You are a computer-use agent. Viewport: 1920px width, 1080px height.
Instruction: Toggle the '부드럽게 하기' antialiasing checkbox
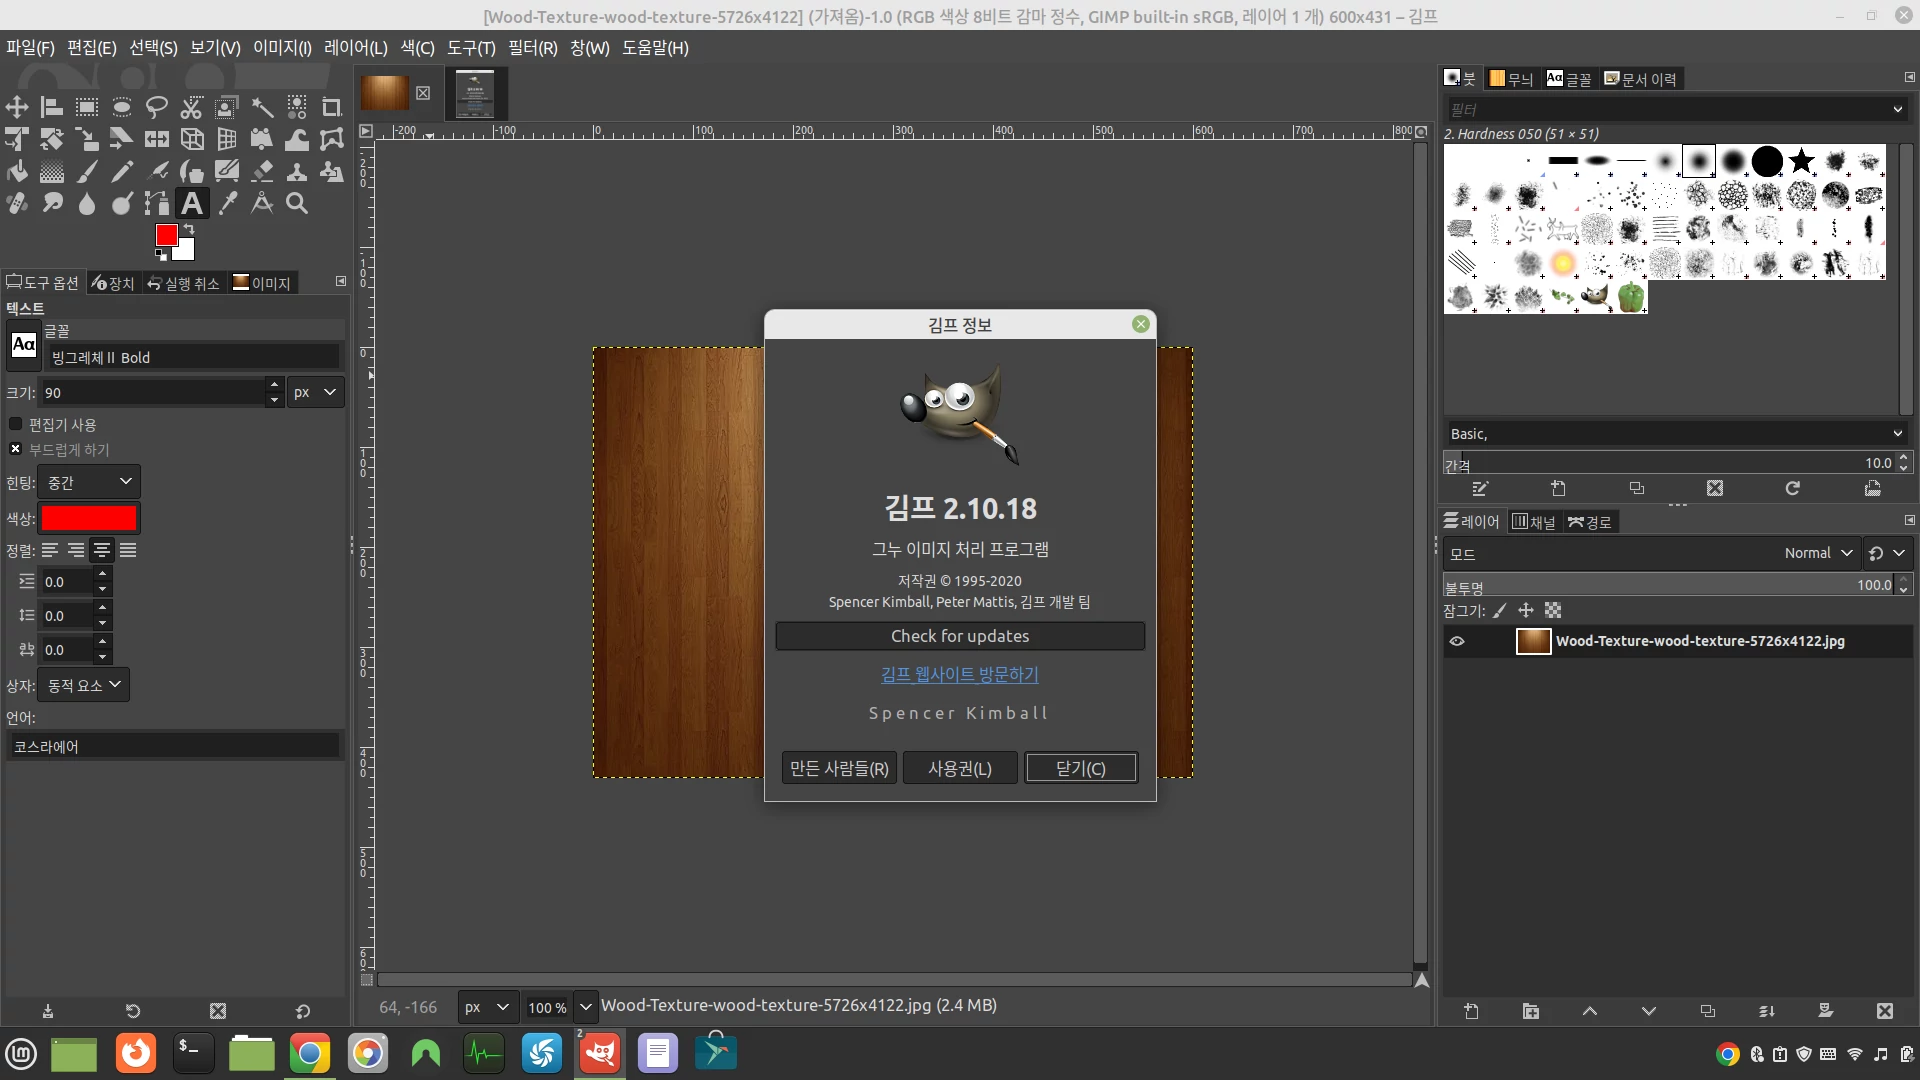click(16, 449)
